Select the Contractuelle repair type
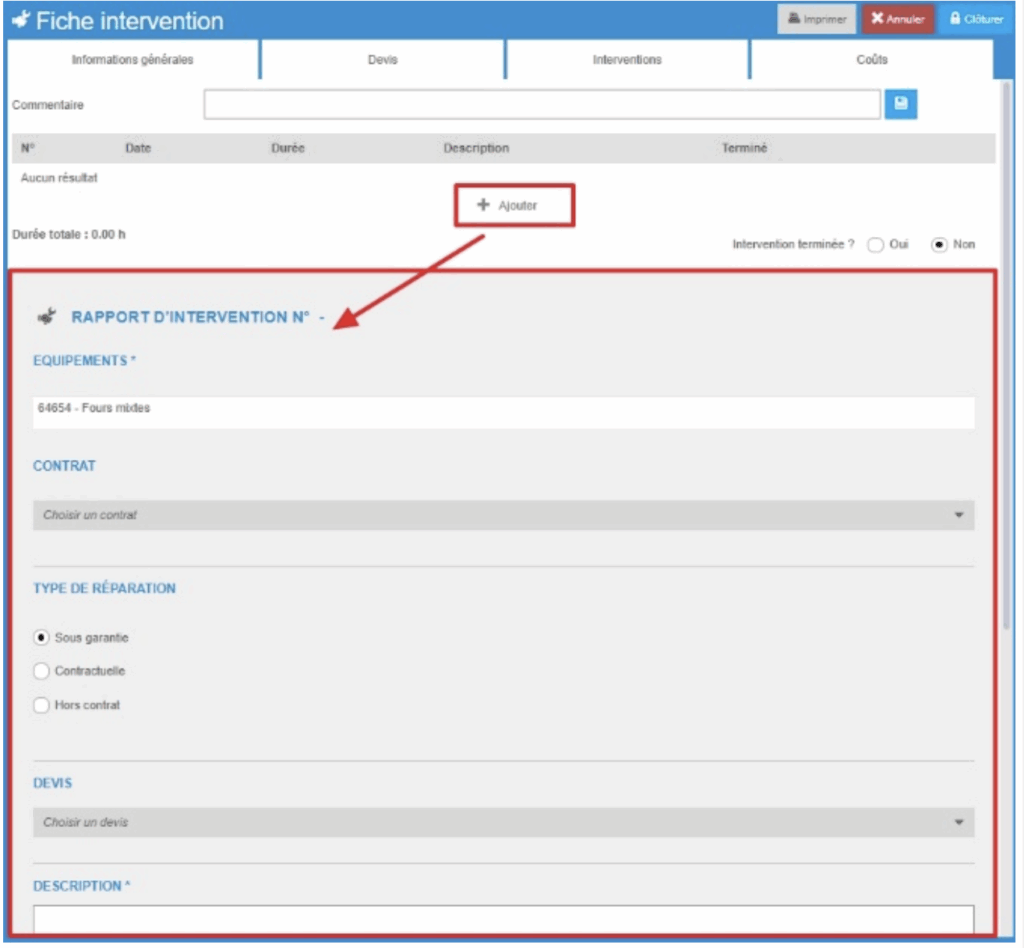The height and width of the screenshot is (948, 1024). pyautogui.click(x=41, y=671)
